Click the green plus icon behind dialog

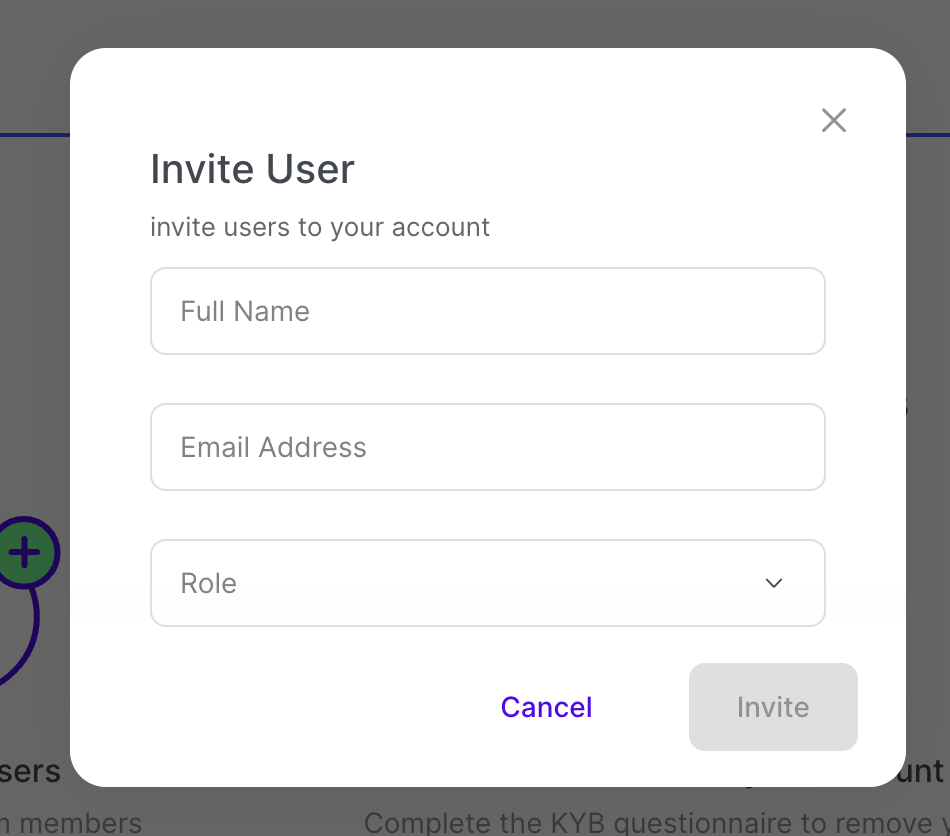[25, 552]
